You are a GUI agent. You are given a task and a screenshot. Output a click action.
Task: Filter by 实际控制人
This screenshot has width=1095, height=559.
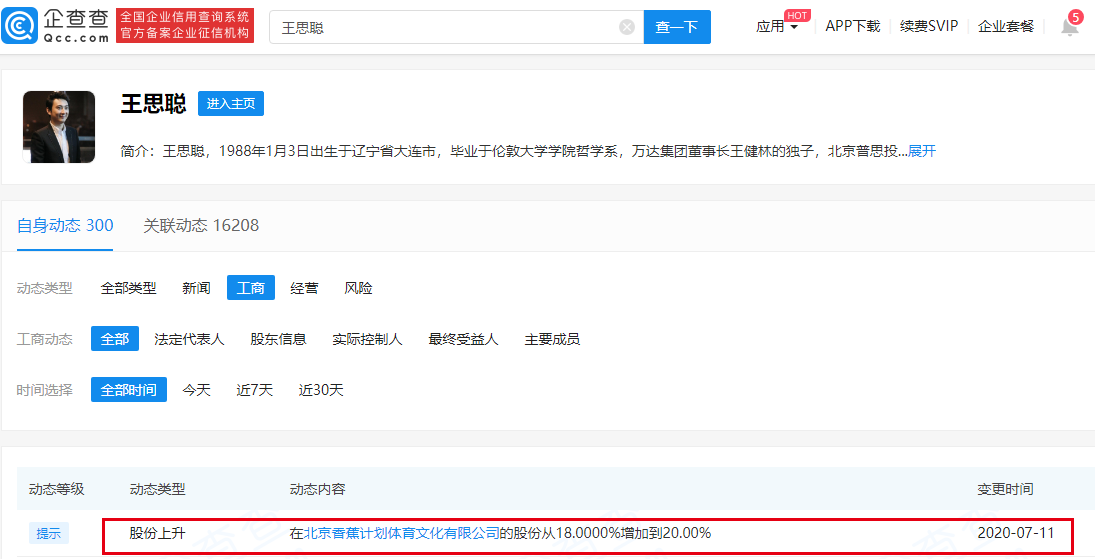(367, 339)
